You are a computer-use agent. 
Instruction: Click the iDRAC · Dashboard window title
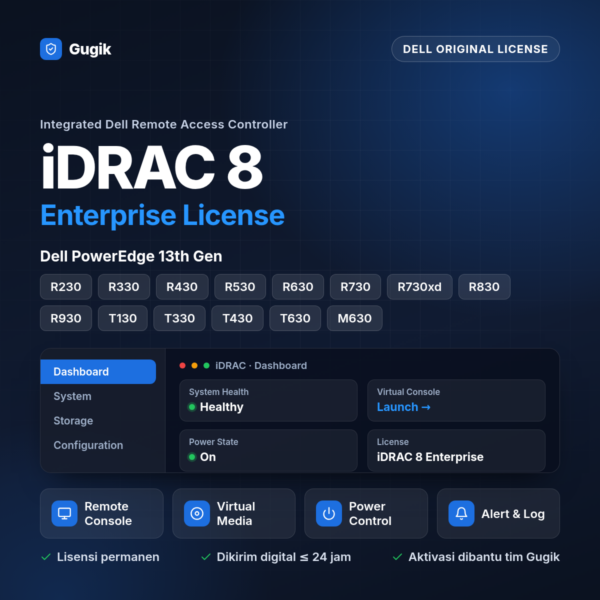(261, 365)
